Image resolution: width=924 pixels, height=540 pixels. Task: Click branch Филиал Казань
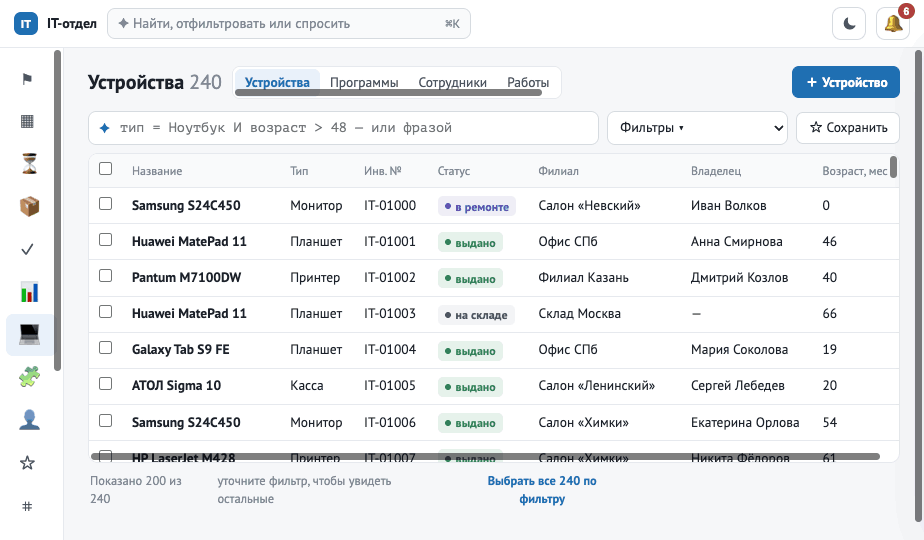(x=583, y=278)
